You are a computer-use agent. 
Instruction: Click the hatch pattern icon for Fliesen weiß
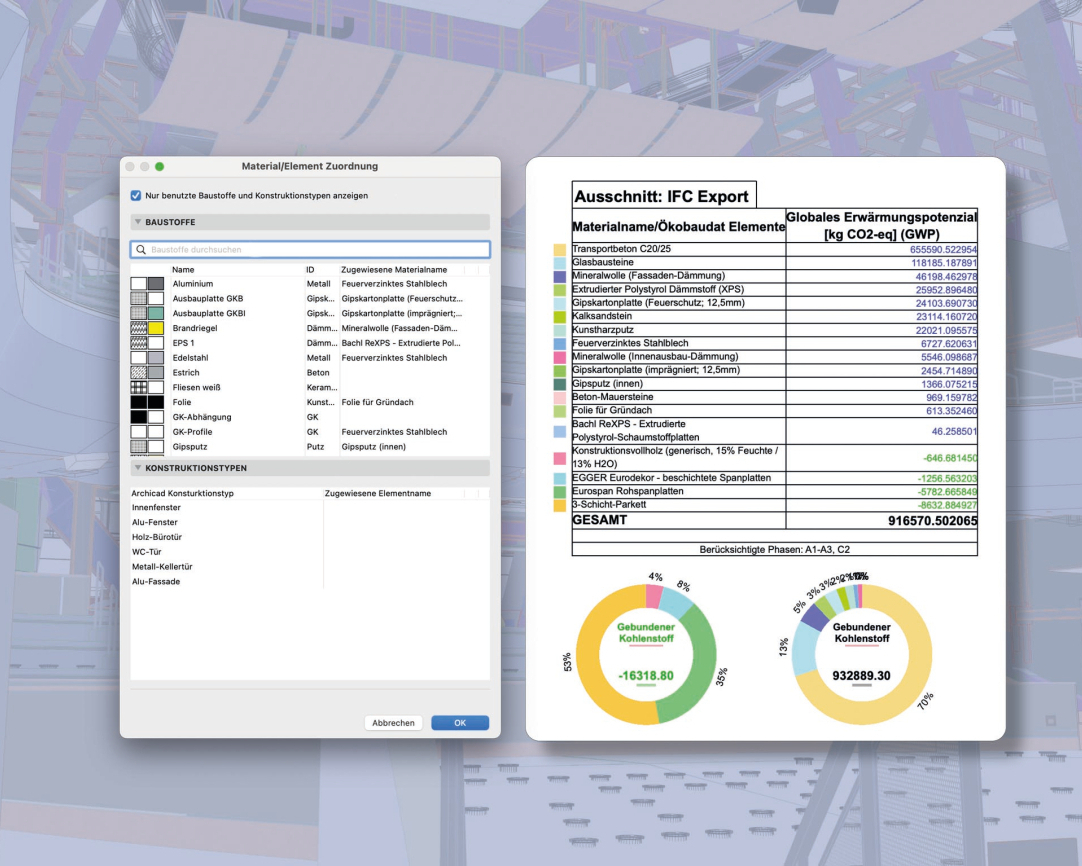point(139,387)
